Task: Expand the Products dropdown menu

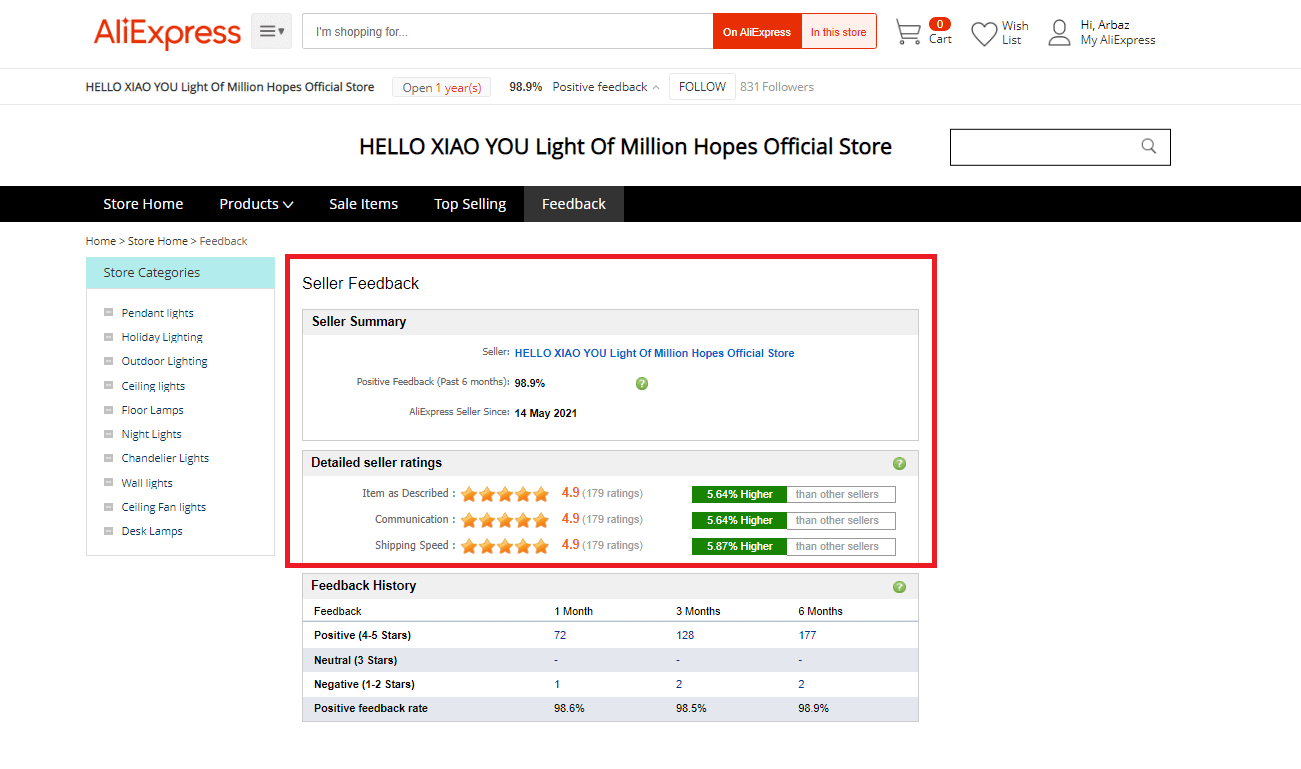Action: coord(256,204)
